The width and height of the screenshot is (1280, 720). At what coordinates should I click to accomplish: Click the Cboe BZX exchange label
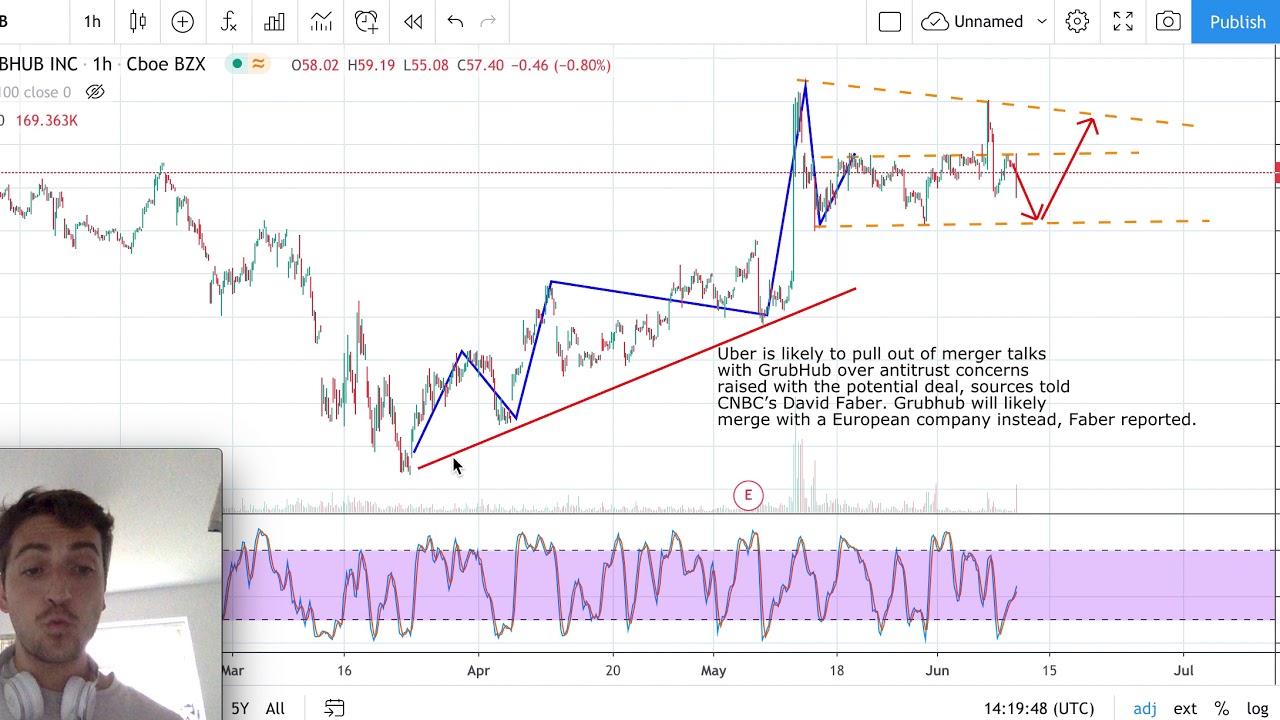pyautogui.click(x=166, y=64)
